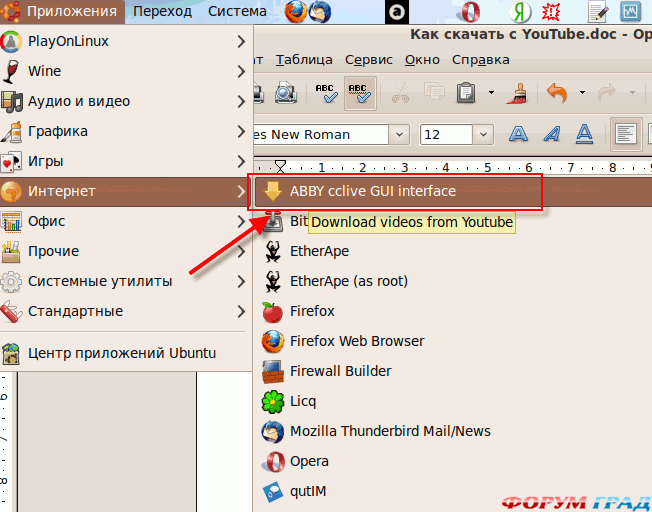This screenshot has width=652, height=512.
Task: Open the Redo history dropdown arrow
Action: (x=632, y=92)
